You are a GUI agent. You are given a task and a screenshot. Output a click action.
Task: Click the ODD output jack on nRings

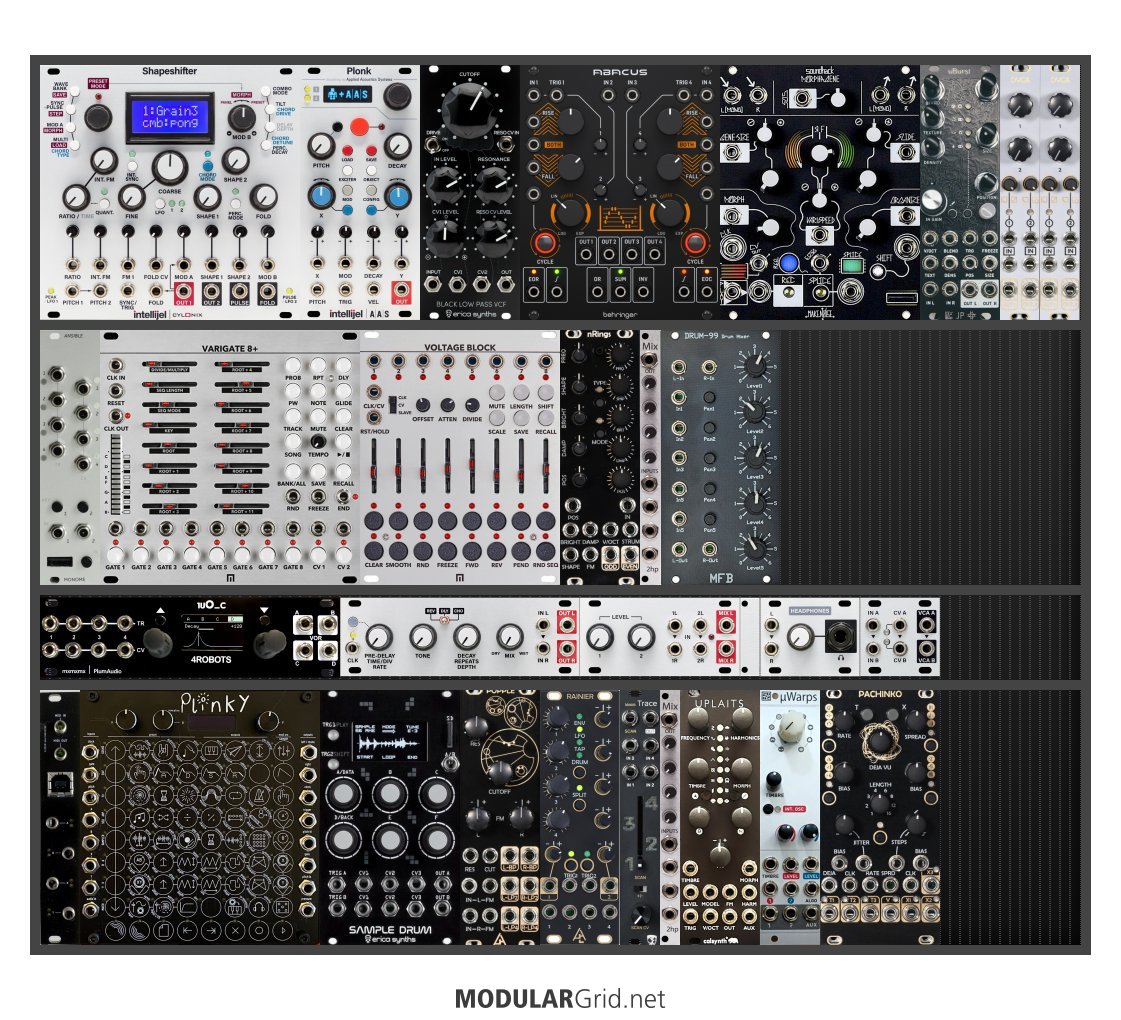tap(609, 554)
